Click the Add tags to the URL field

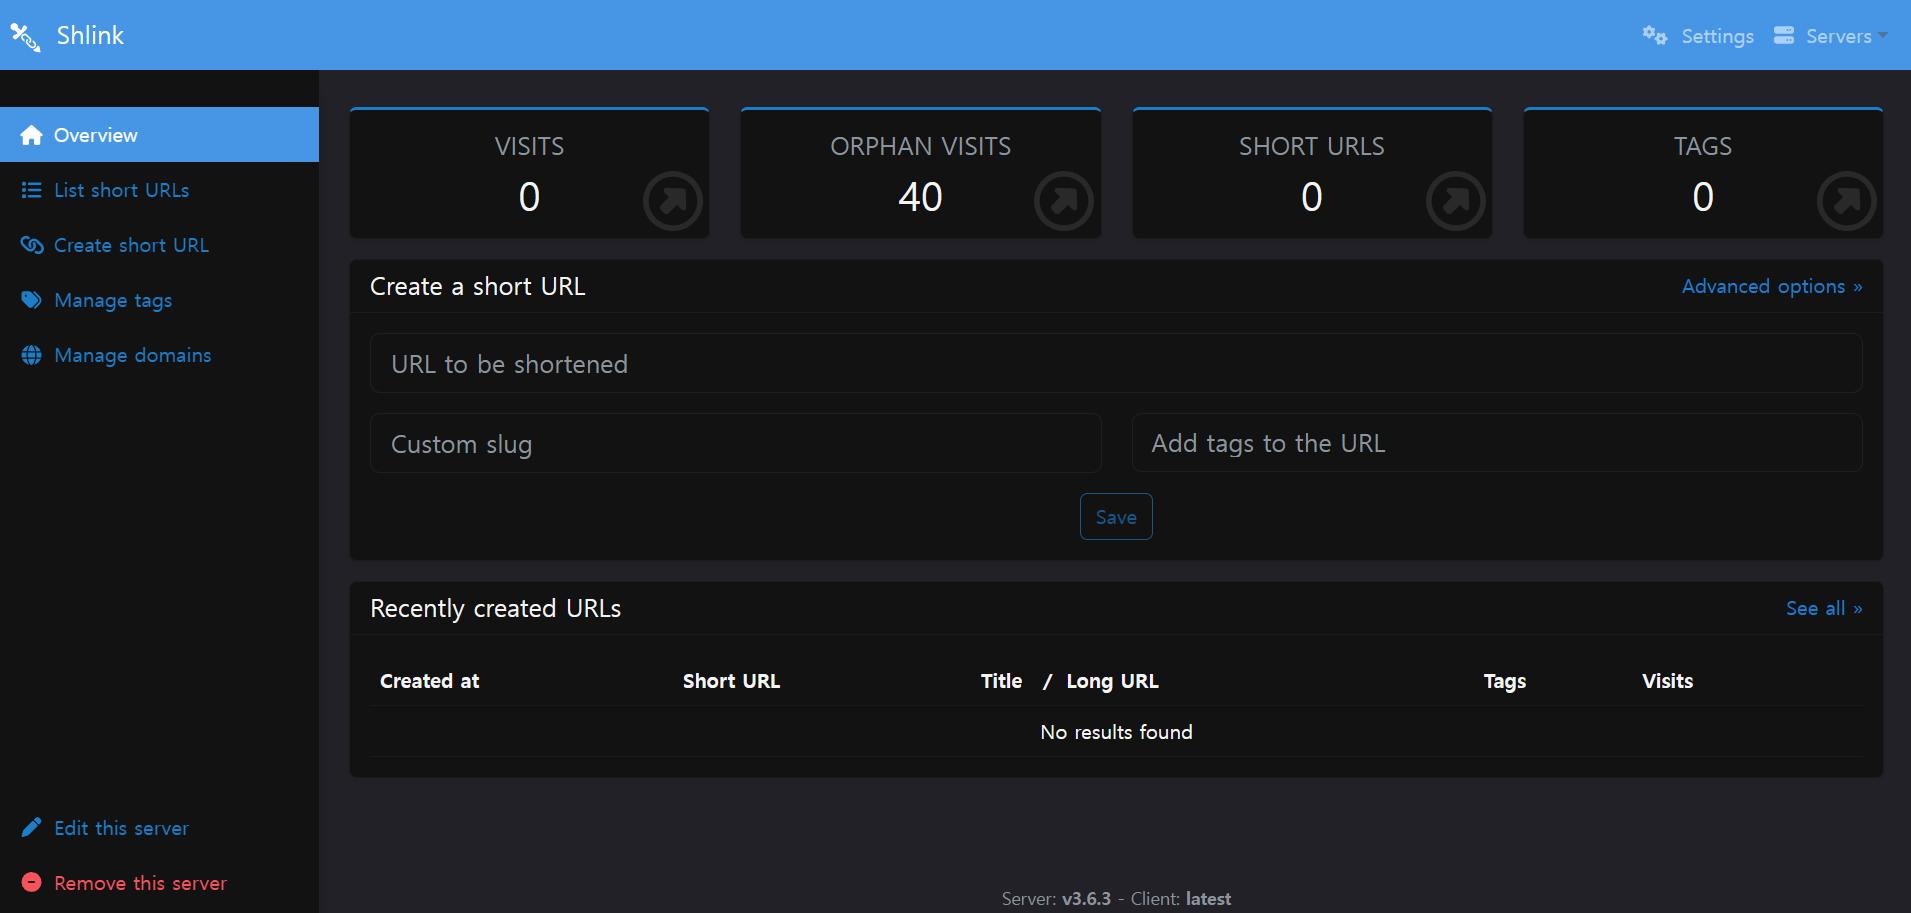tap(1496, 443)
